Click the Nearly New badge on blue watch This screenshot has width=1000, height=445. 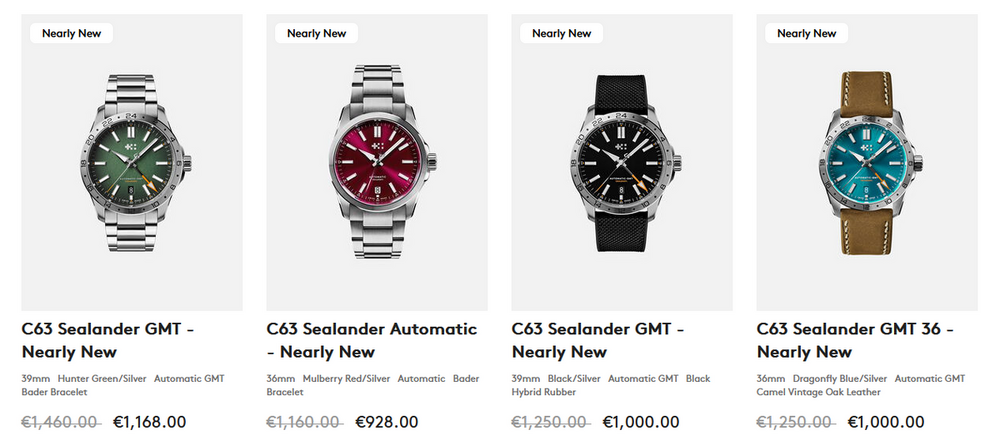tap(806, 33)
